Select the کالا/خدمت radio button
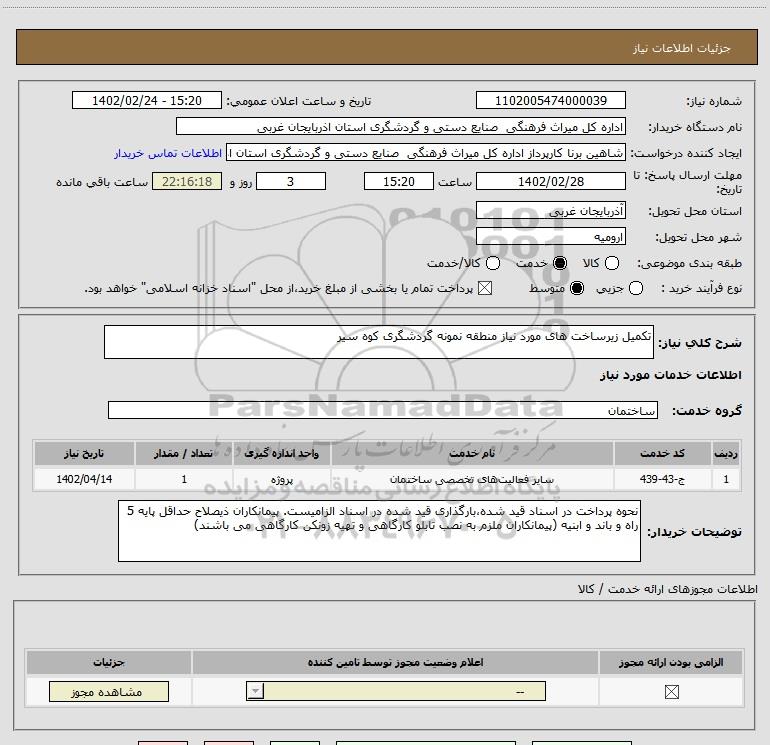 (493, 263)
